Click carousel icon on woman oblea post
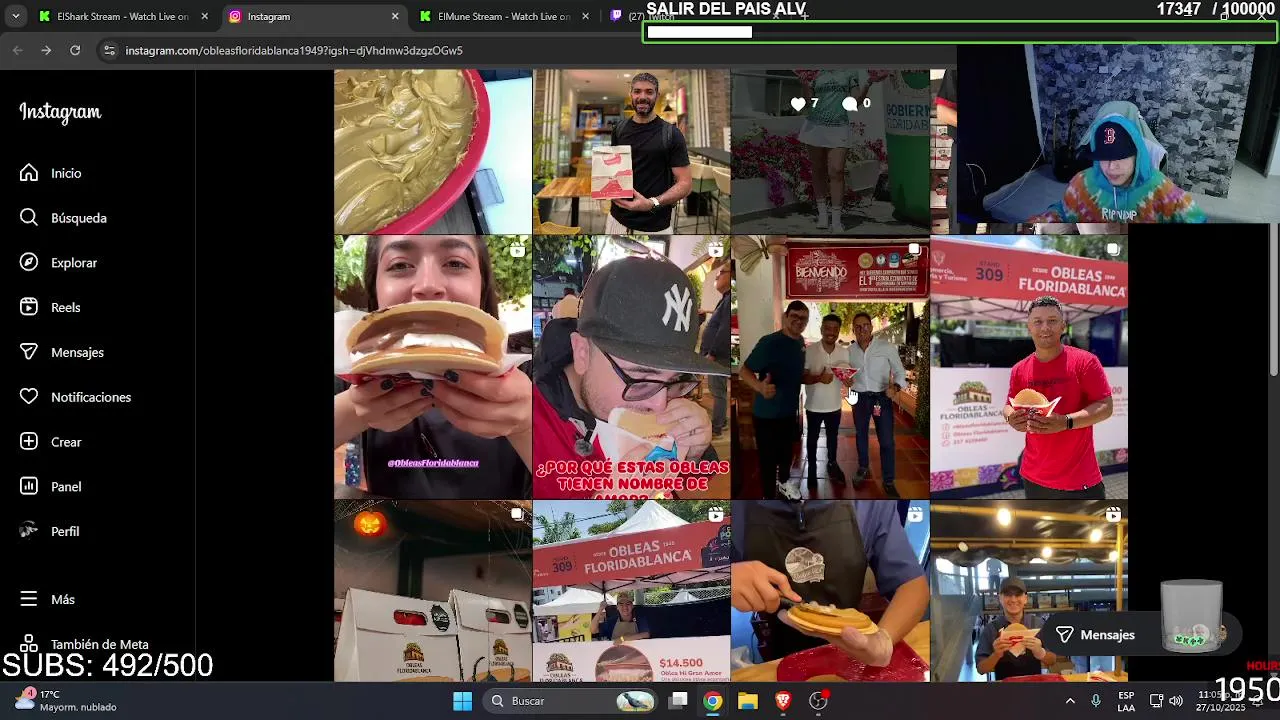1280x720 pixels. [517, 250]
